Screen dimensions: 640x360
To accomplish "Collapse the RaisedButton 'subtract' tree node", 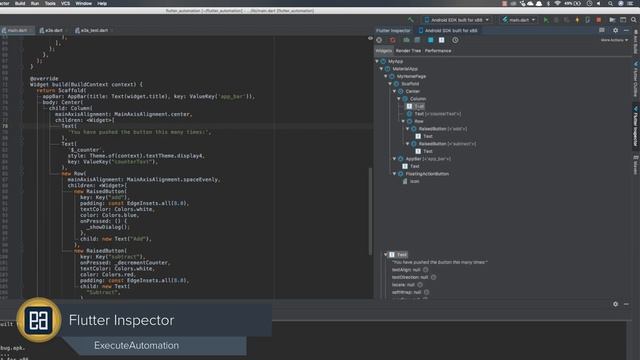I will (408, 144).
